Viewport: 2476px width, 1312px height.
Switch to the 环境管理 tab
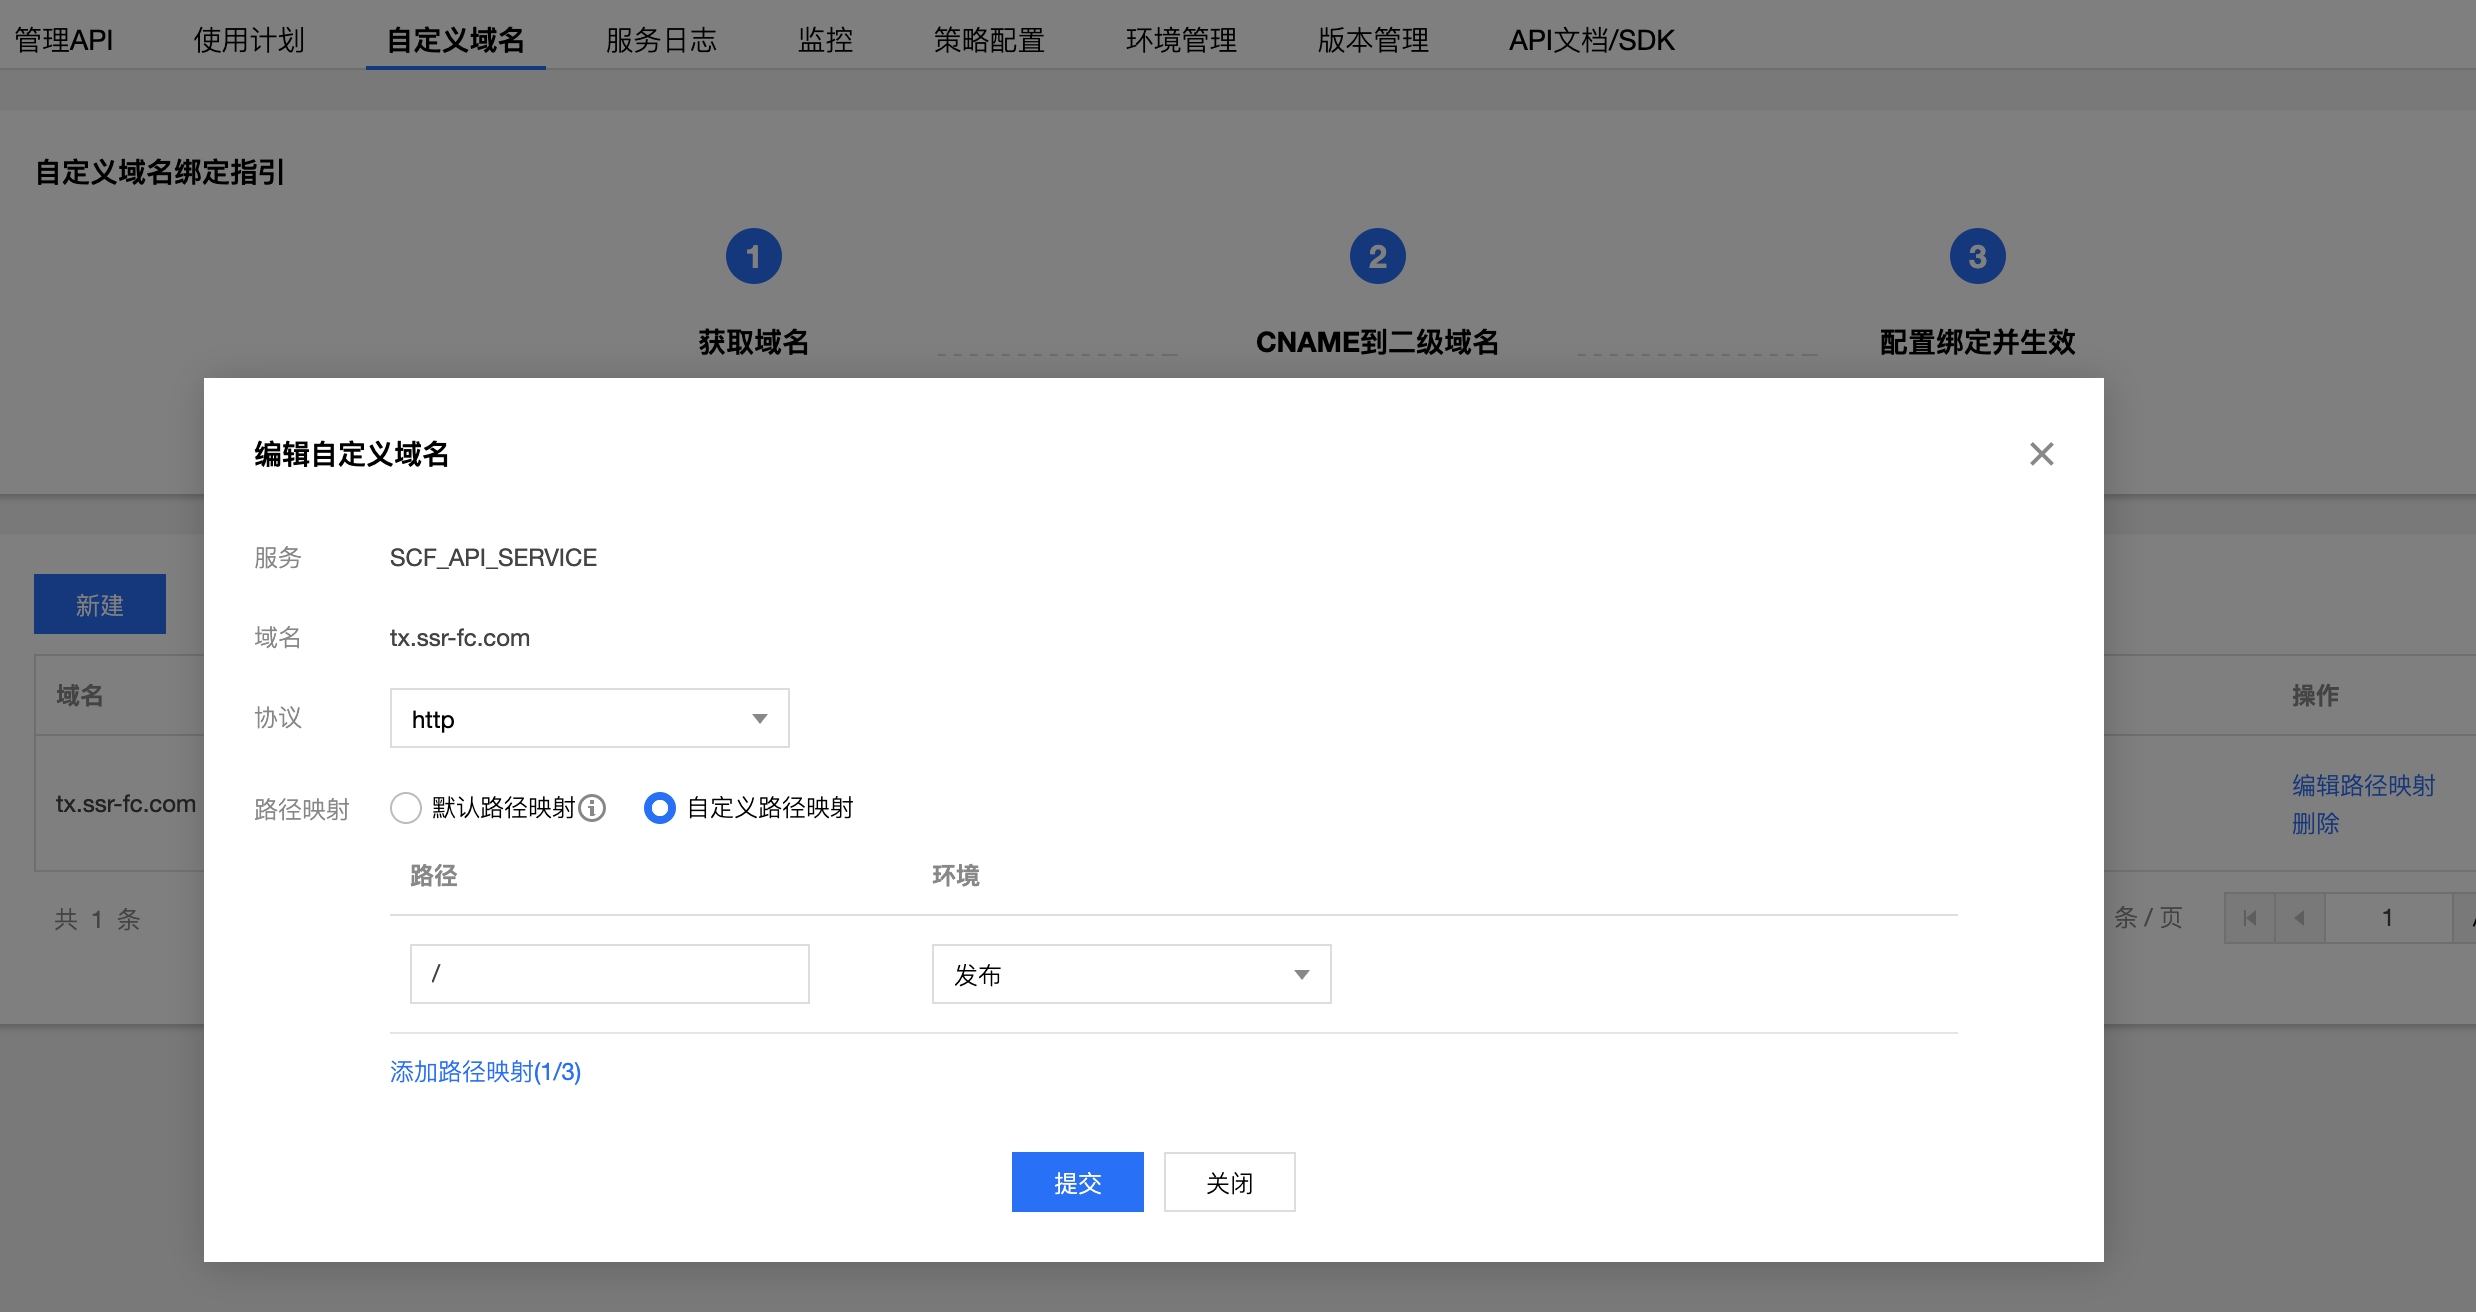[x=1181, y=40]
